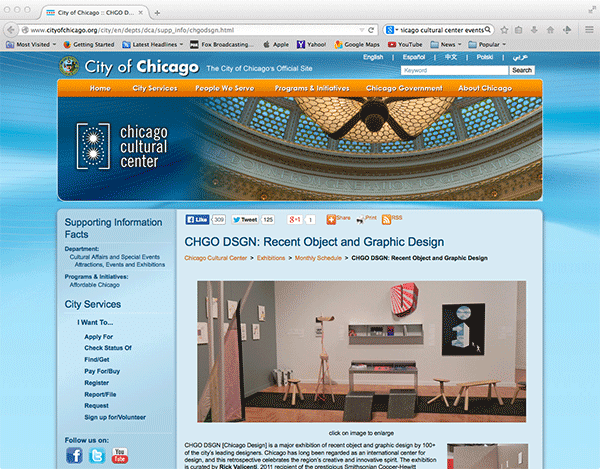Viewport: 600px width, 469px height.
Task: Select the Request link
Action: pyautogui.click(x=96, y=405)
